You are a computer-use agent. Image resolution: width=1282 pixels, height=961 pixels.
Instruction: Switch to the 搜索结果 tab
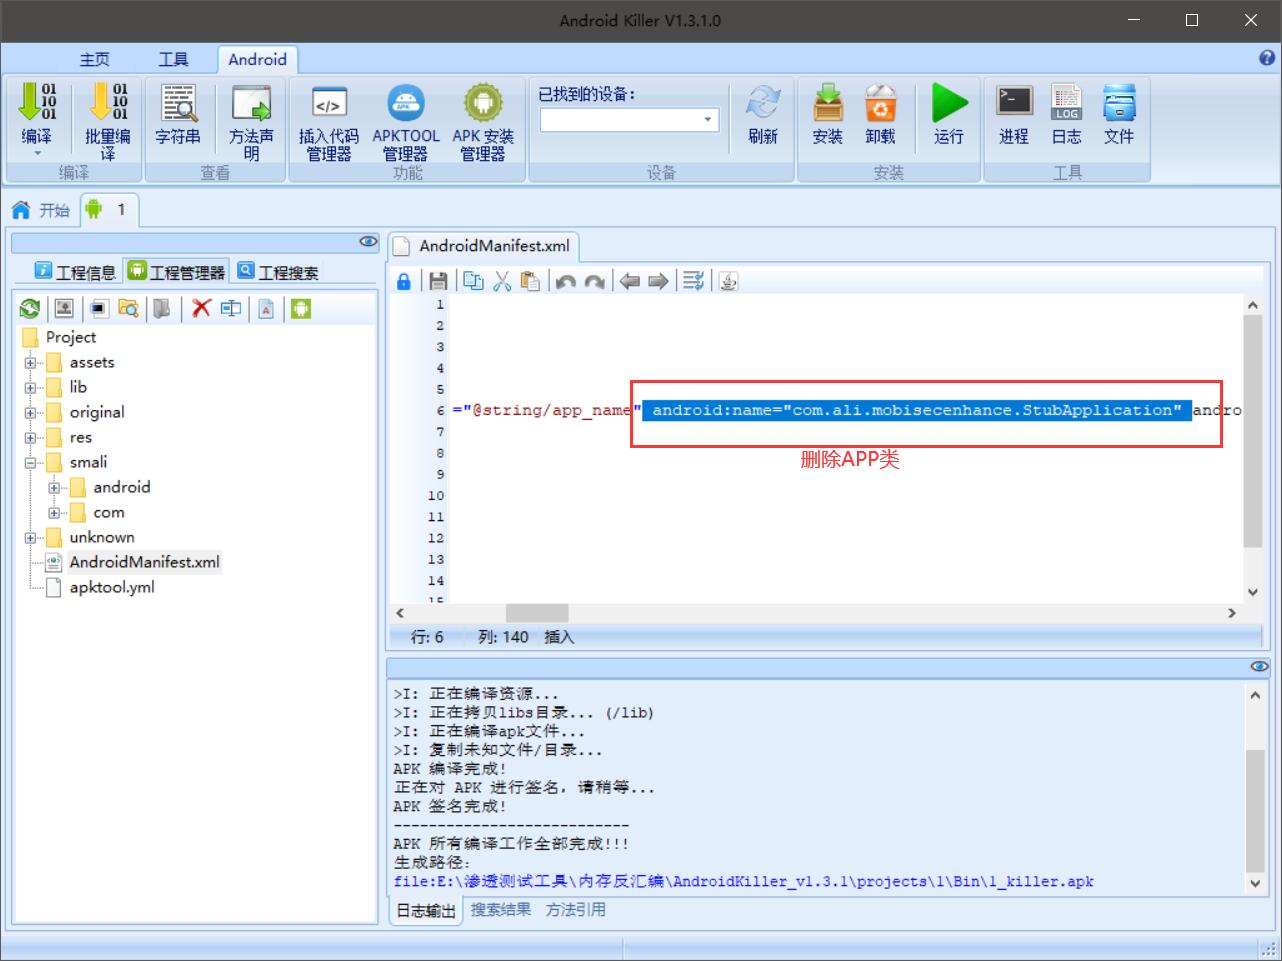pos(501,910)
